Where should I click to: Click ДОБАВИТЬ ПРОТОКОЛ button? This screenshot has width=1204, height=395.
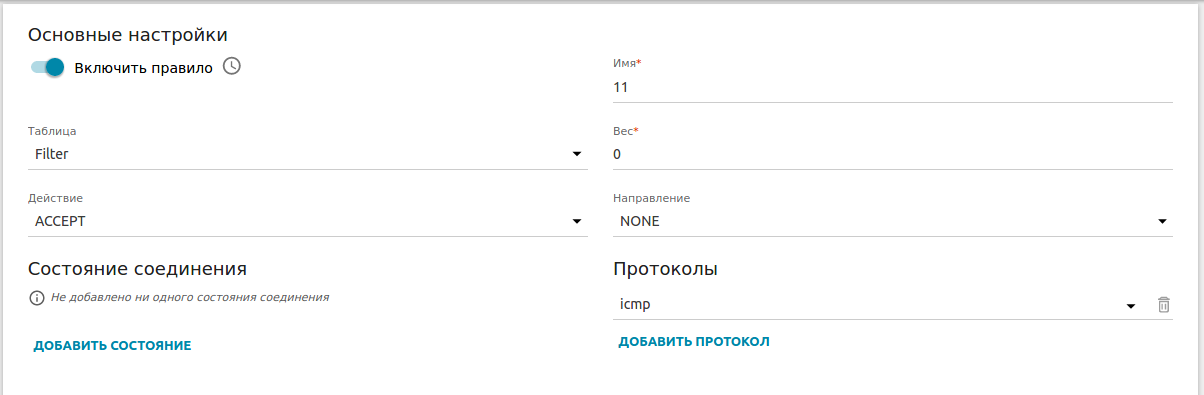pos(694,341)
